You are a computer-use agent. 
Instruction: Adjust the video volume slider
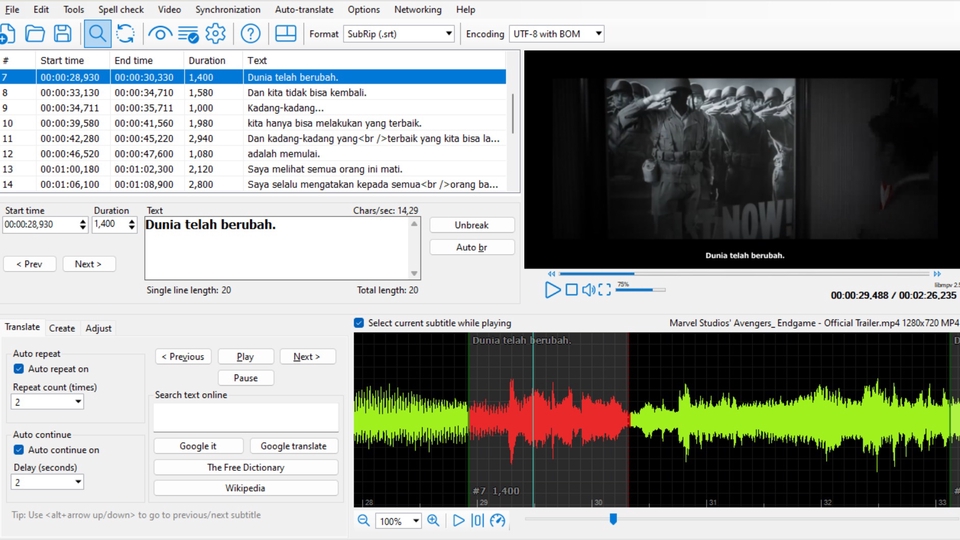pyautogui.click(x=640, y=290)
